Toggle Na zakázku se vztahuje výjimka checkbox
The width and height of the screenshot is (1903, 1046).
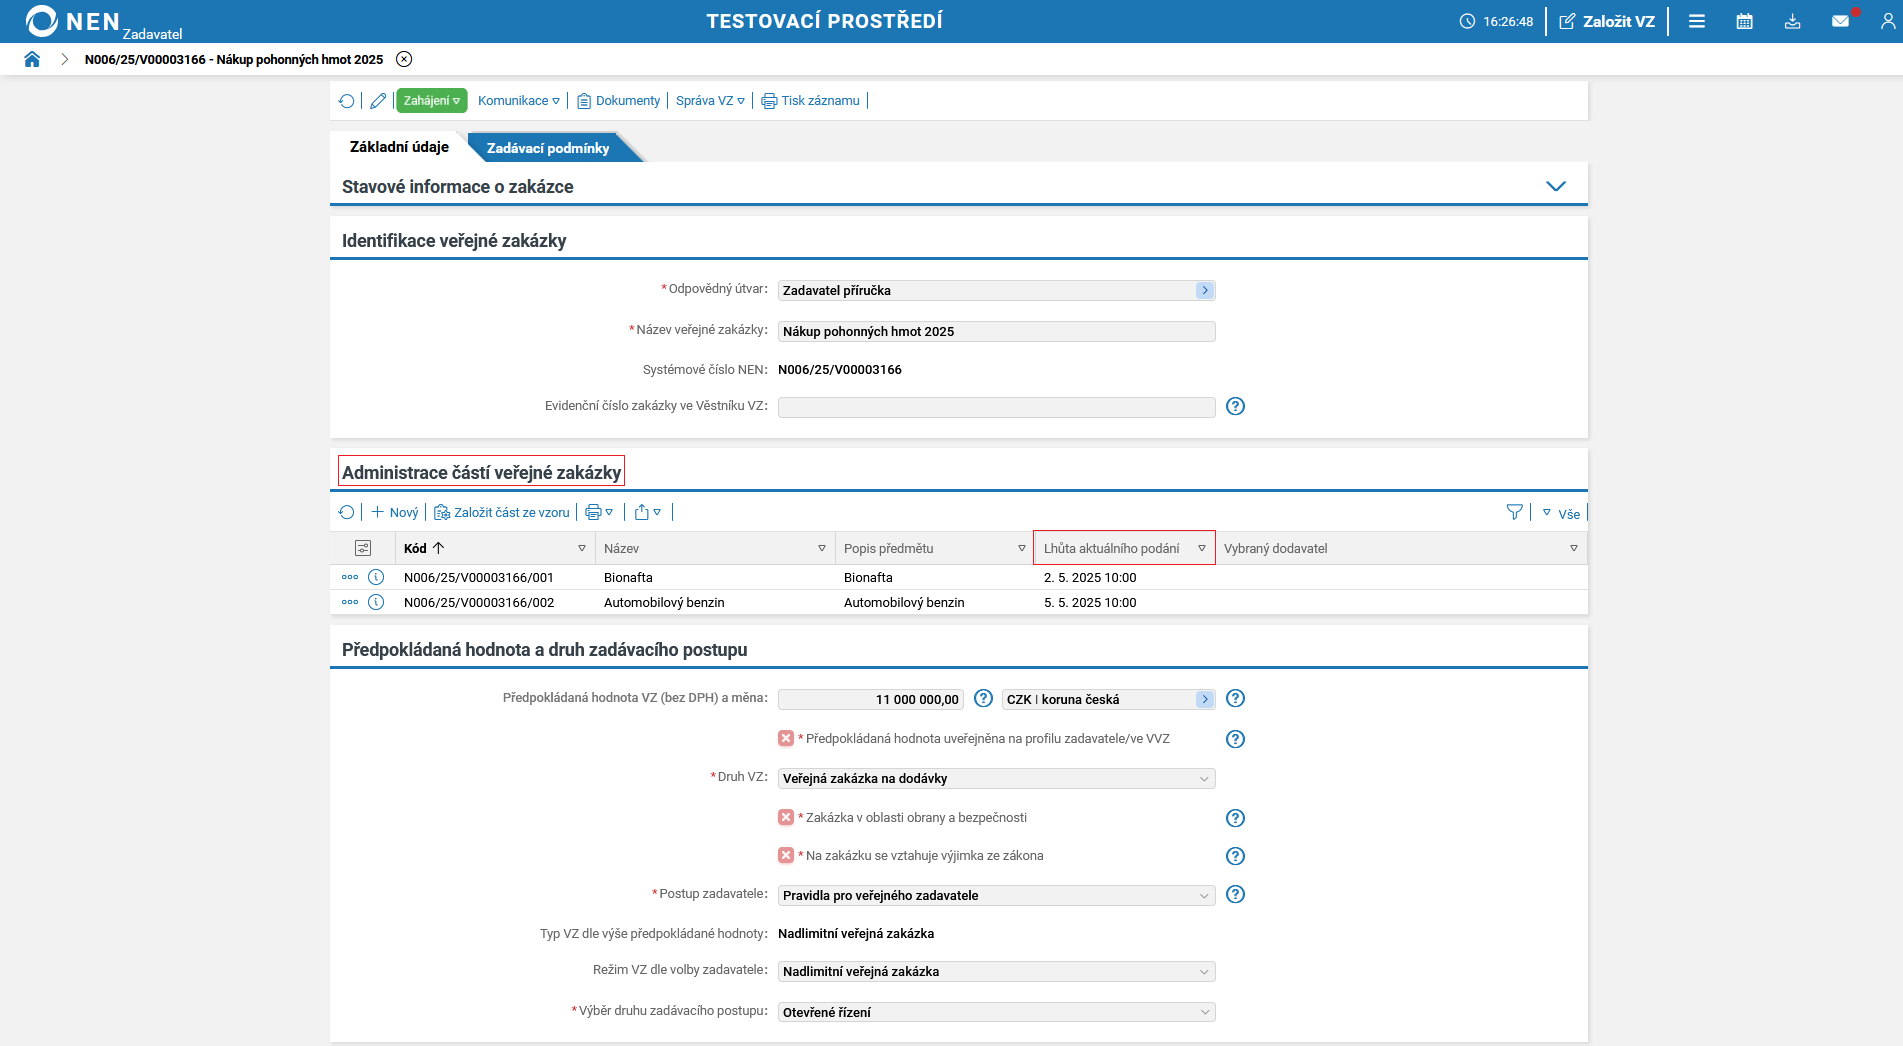786,855
